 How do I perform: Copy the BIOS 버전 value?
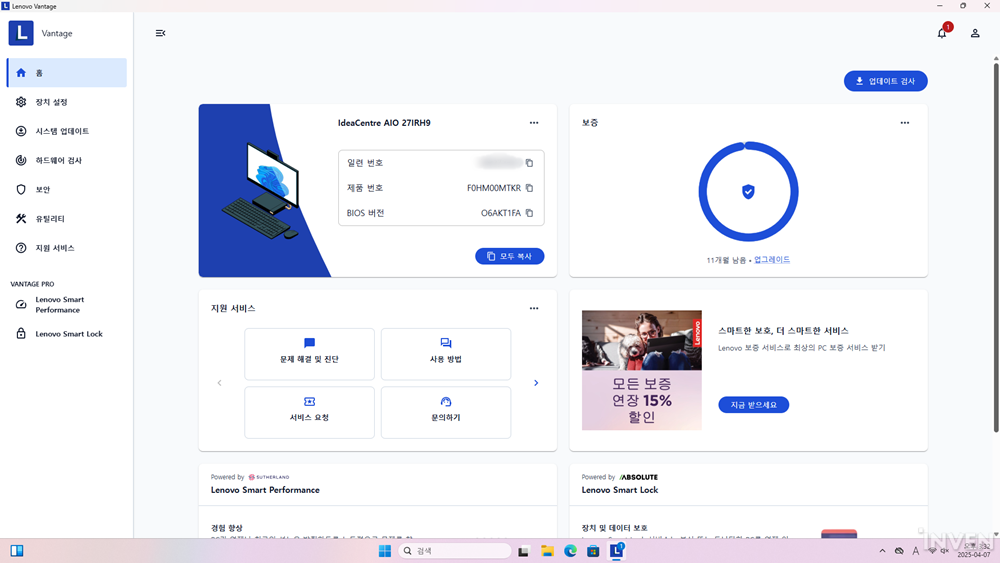pyautogui.click(x=529, y=213)
